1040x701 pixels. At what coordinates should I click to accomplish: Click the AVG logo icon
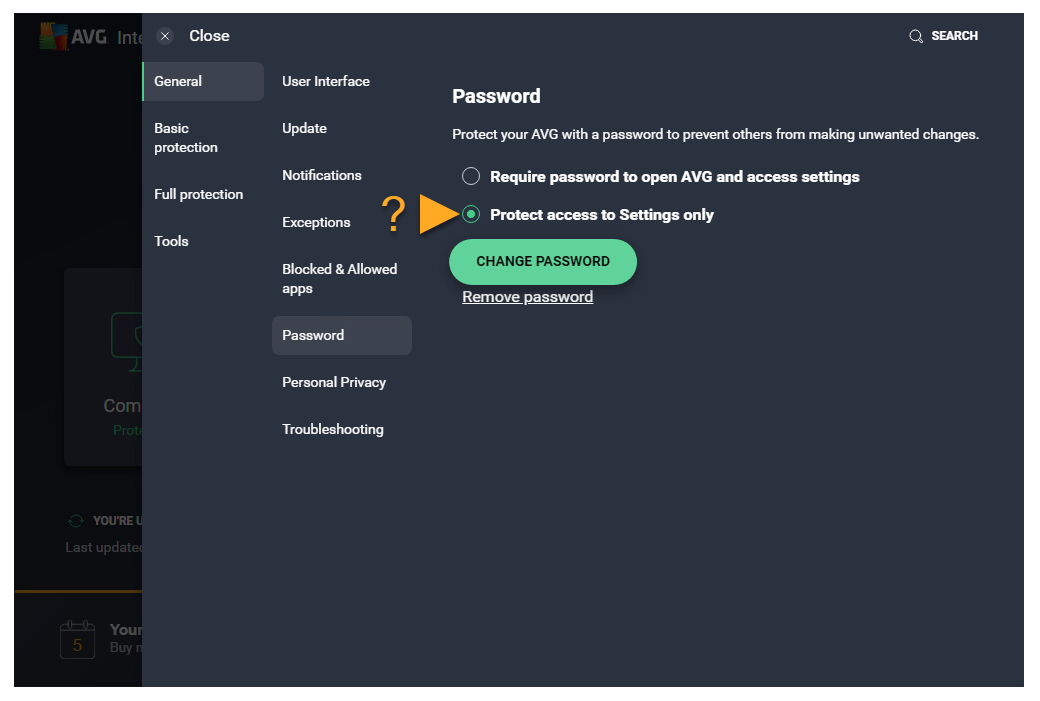(52, 37)
